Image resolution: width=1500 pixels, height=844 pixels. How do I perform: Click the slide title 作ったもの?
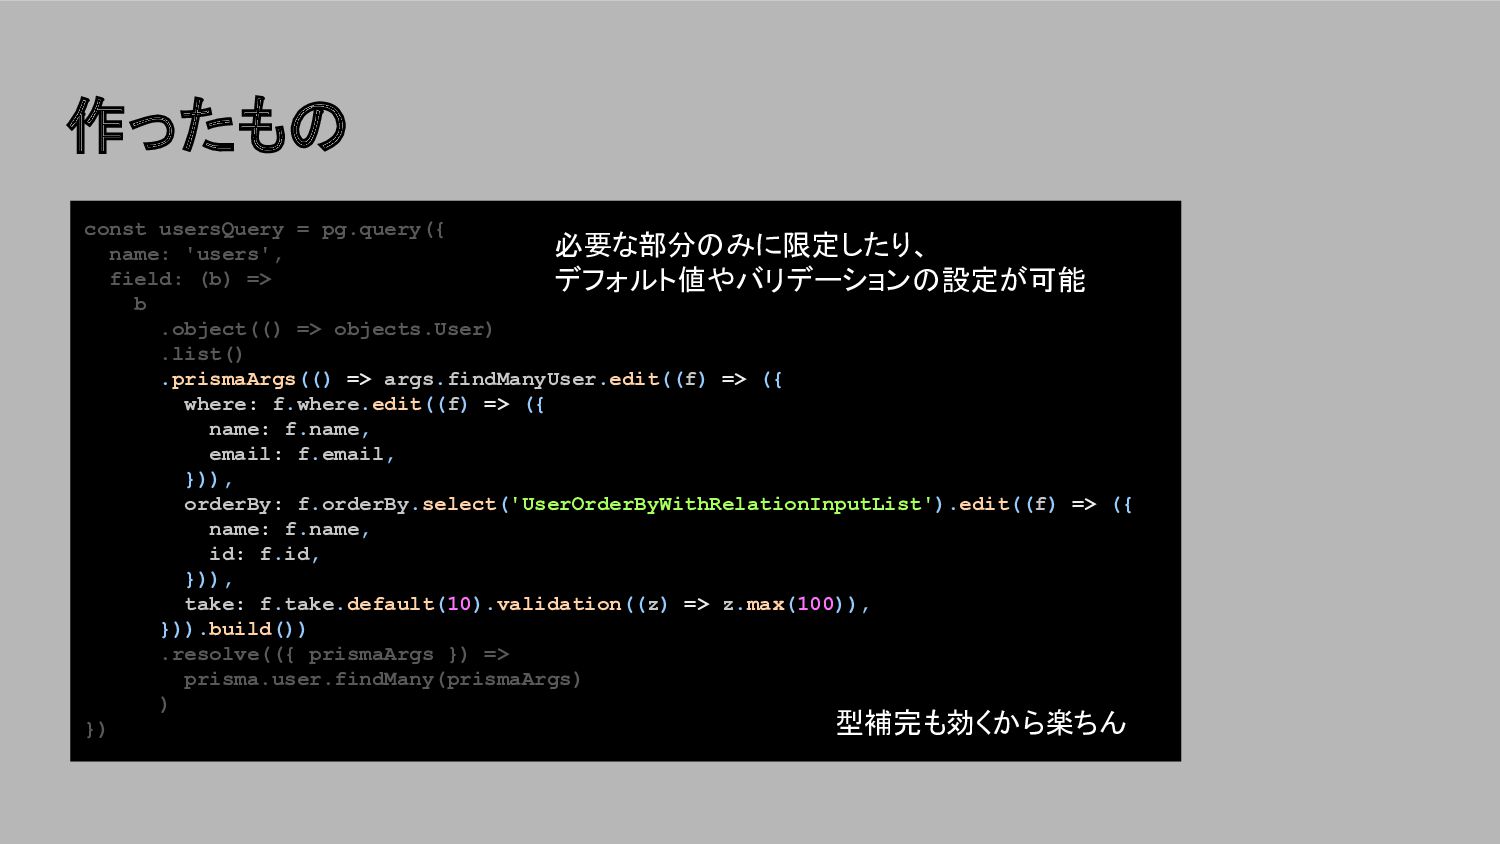tap(207, 126)
